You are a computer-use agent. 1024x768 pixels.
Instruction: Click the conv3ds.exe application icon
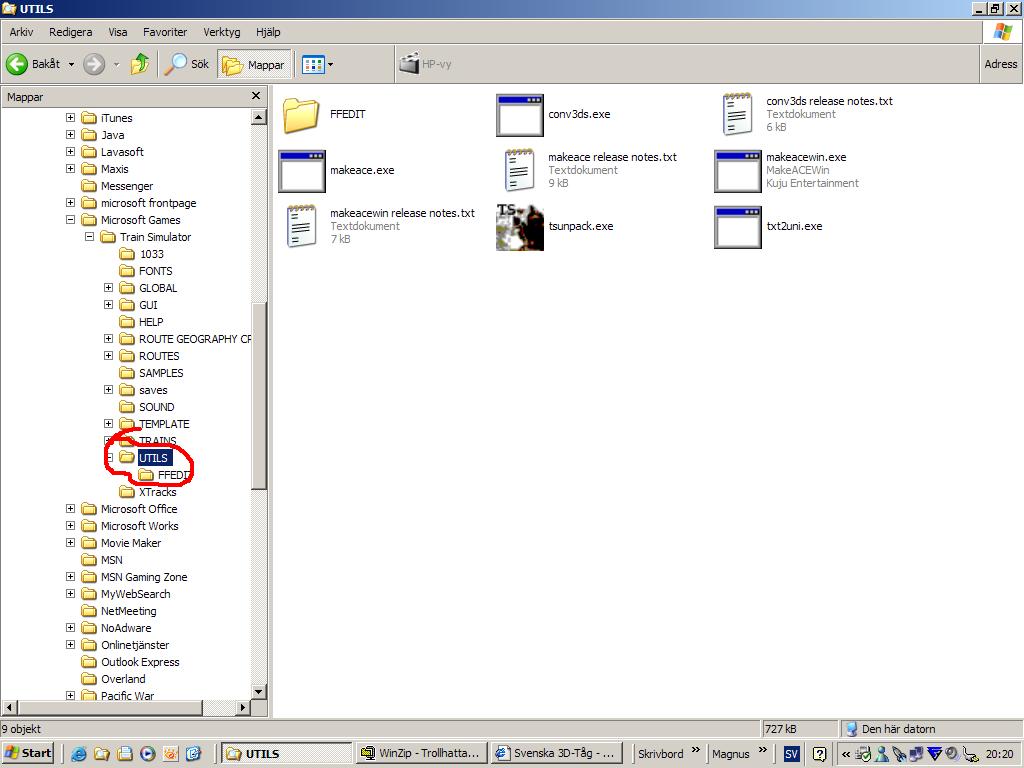pos(520,115)
